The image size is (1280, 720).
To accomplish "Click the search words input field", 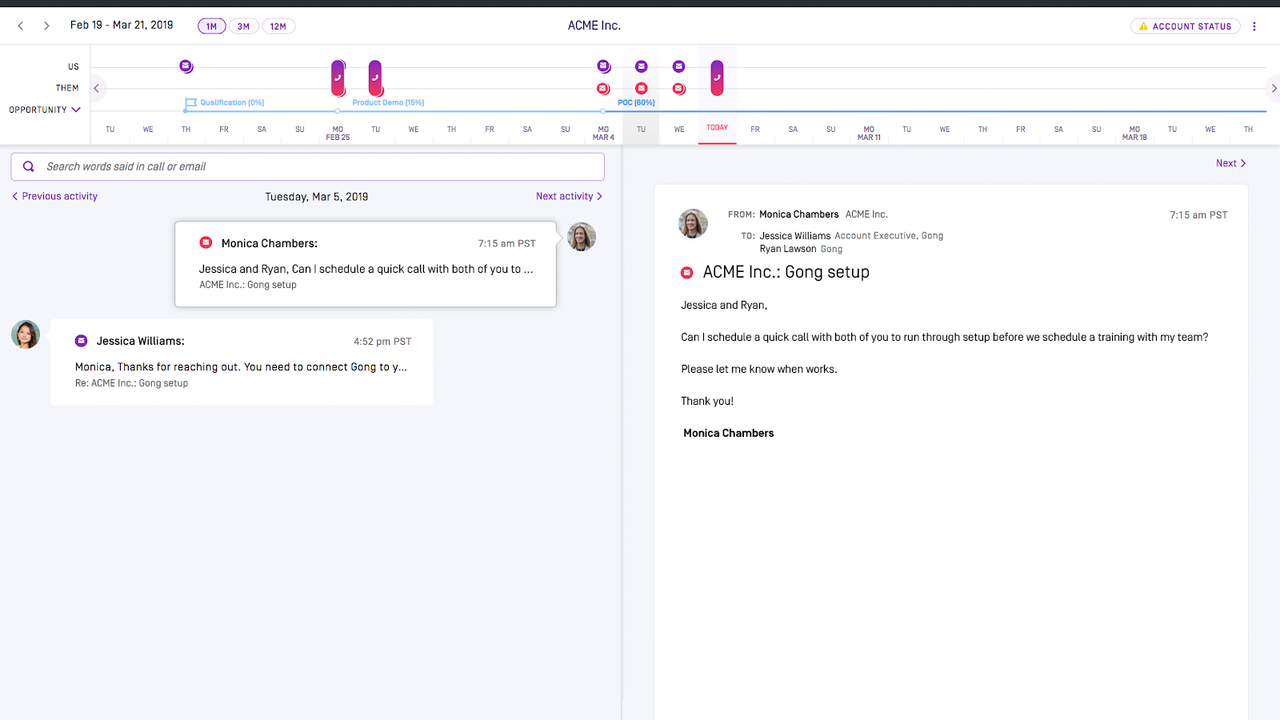I will [x=308, y=166].
